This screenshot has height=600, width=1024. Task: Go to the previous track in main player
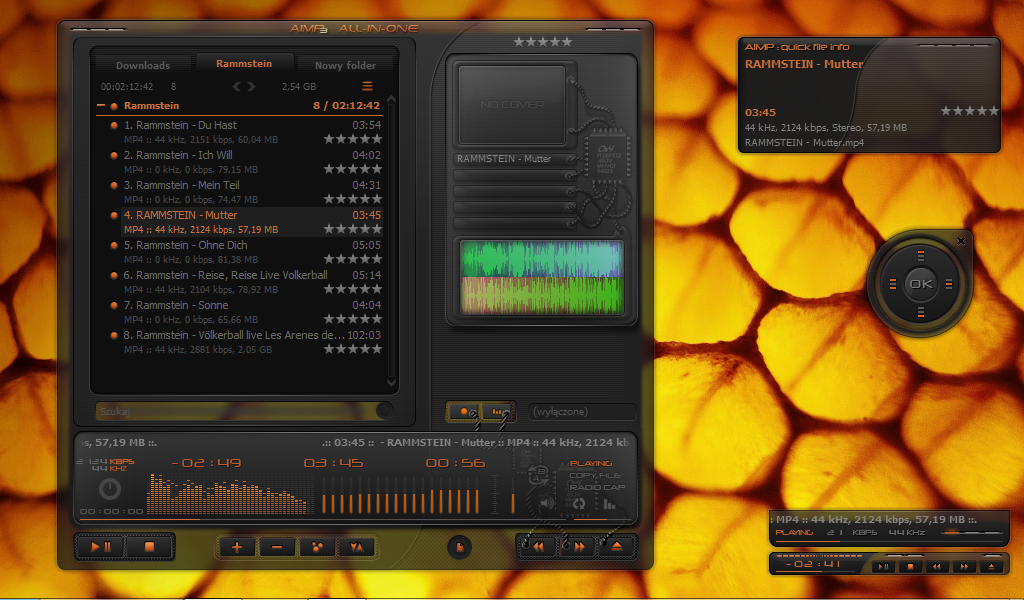539,546
